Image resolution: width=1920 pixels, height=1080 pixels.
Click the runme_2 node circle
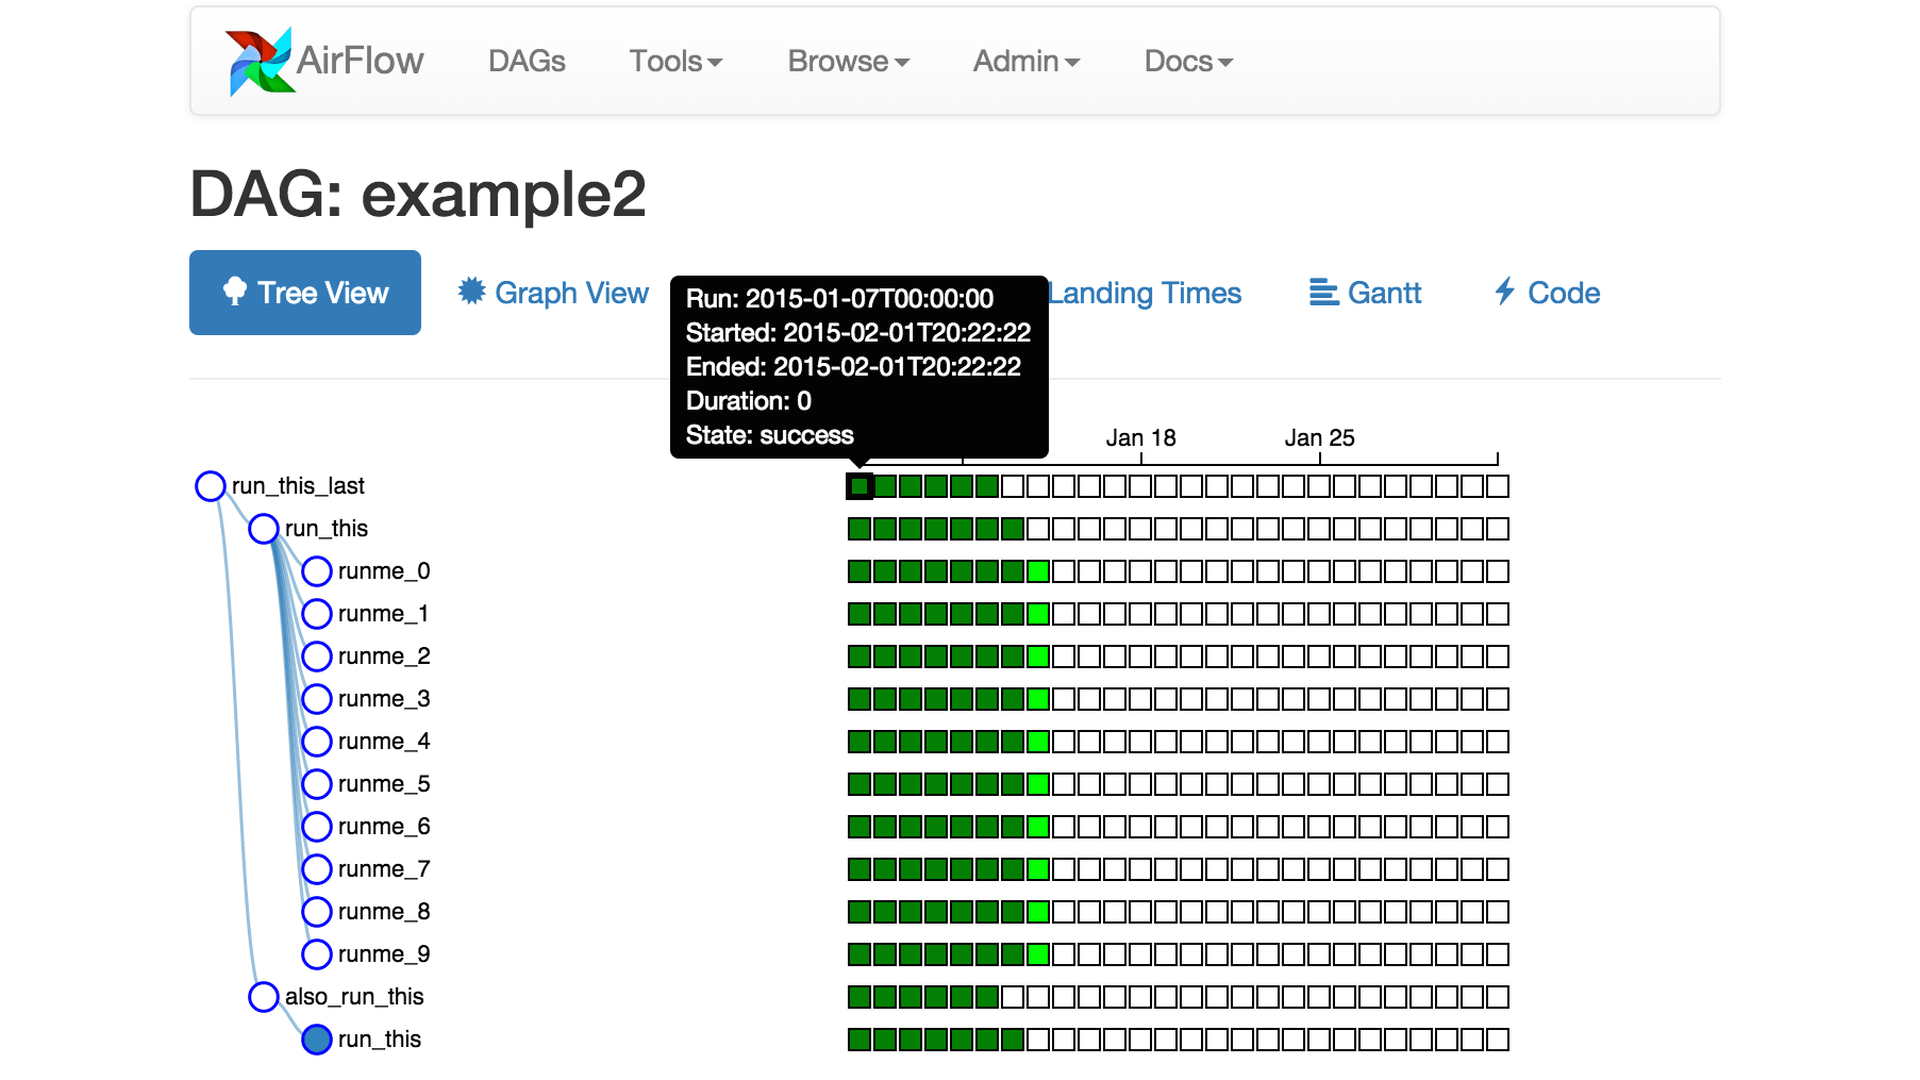click(x=317, y=656)
